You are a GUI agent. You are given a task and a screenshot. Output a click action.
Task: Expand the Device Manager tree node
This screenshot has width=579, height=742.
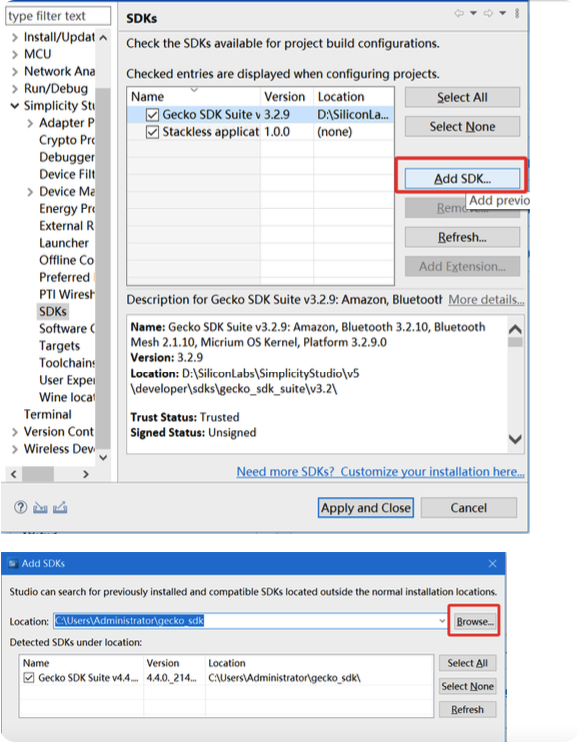pos(30,192)
